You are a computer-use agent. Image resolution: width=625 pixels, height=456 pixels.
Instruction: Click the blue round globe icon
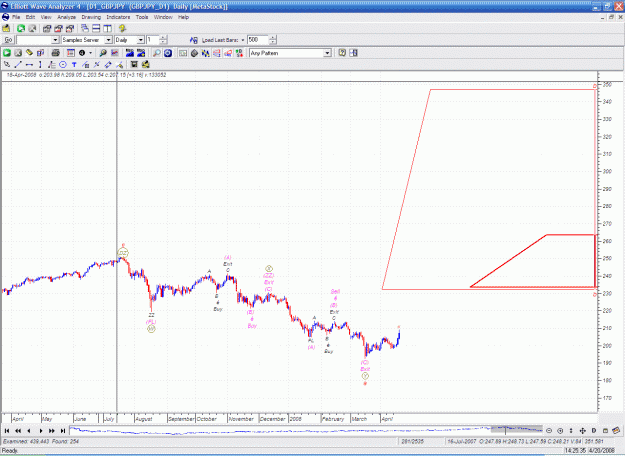click(168, 53)
